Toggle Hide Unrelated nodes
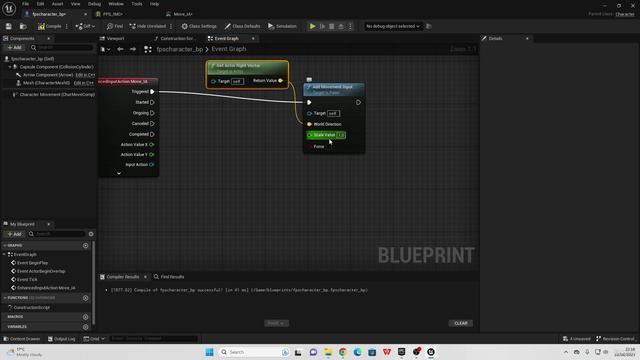The image size is (640, 360). click(147, 26)
